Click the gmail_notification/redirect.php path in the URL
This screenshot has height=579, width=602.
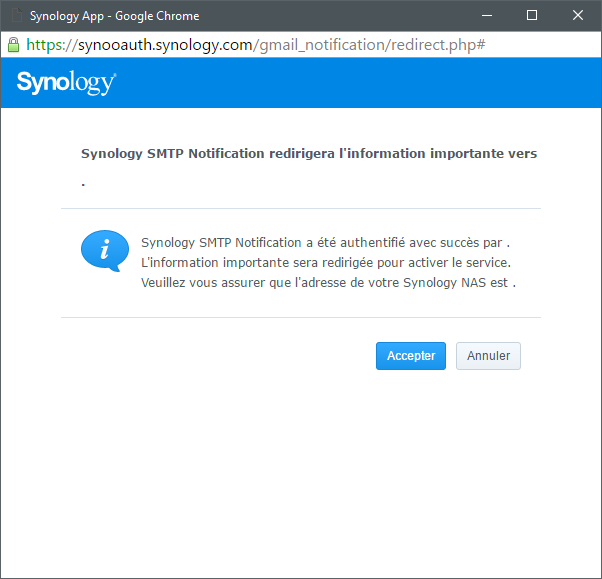pos(367,45)
